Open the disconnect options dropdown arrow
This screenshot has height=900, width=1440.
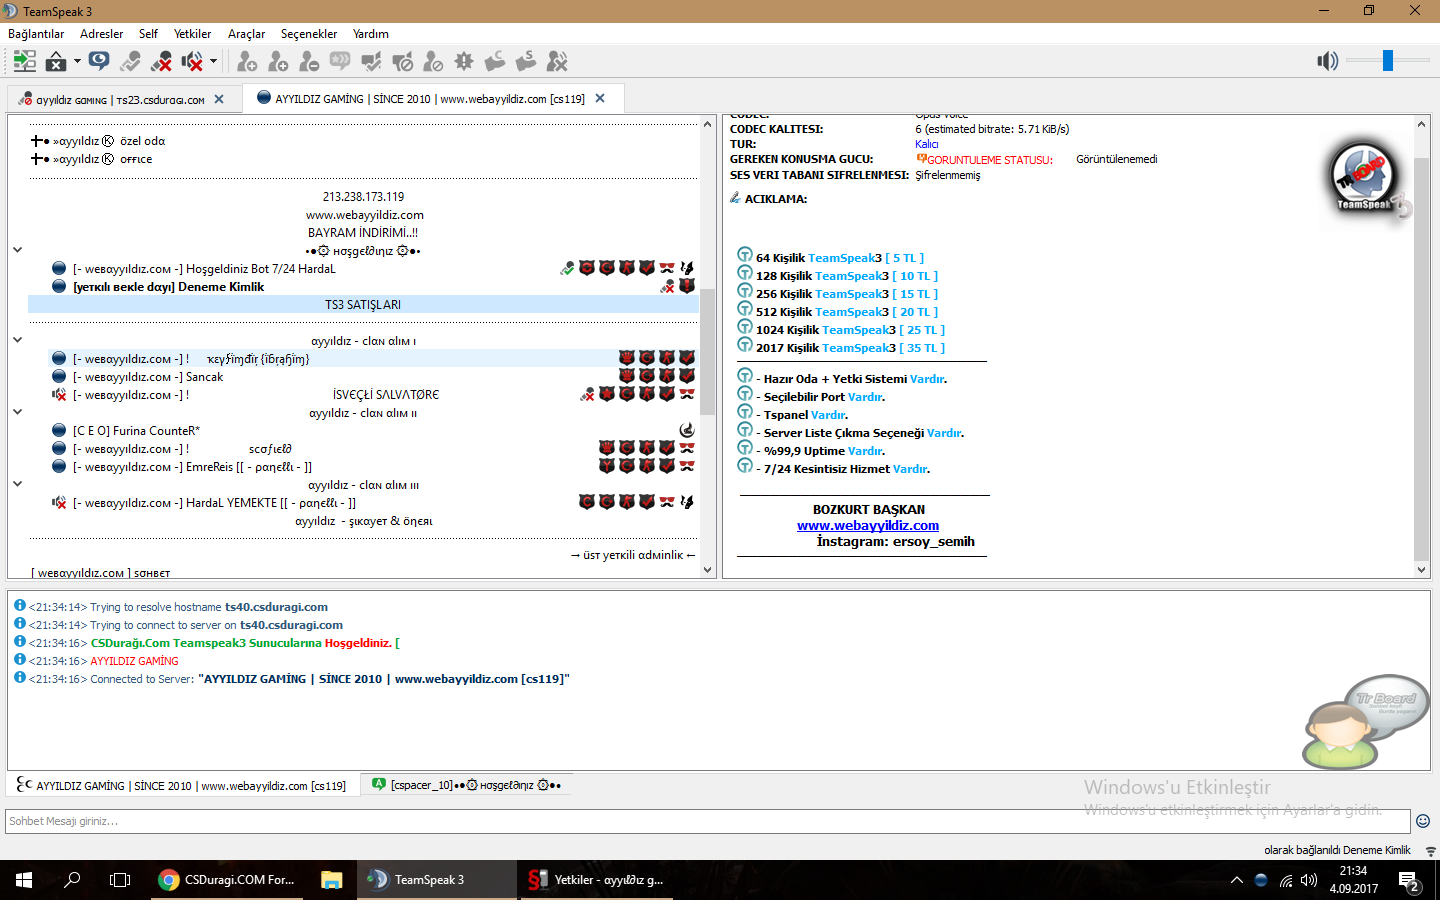(77, 62)
